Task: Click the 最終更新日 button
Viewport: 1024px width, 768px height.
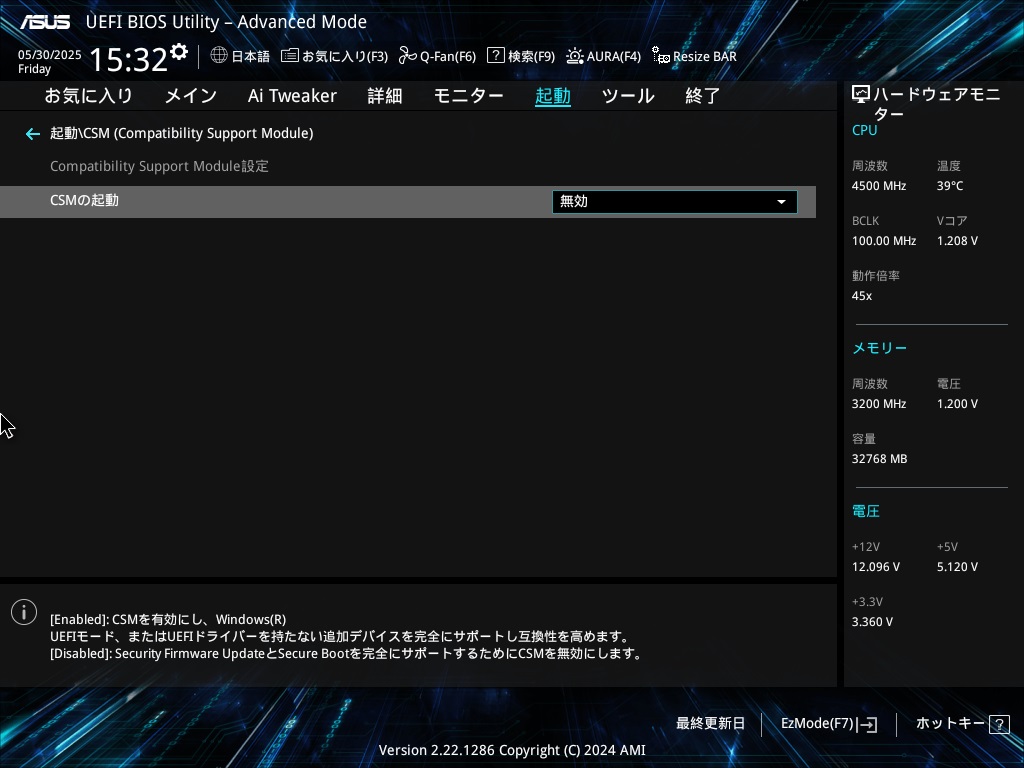Action: (x=711, y=724)
